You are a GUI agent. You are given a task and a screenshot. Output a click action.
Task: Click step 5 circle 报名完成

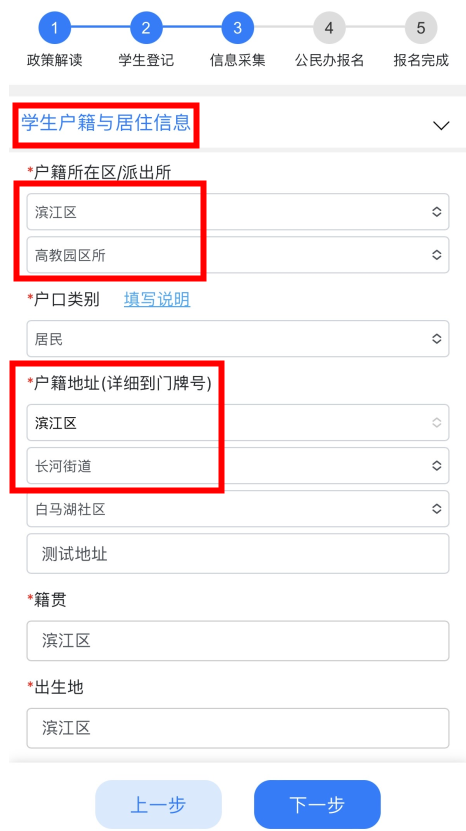(421, 28)
